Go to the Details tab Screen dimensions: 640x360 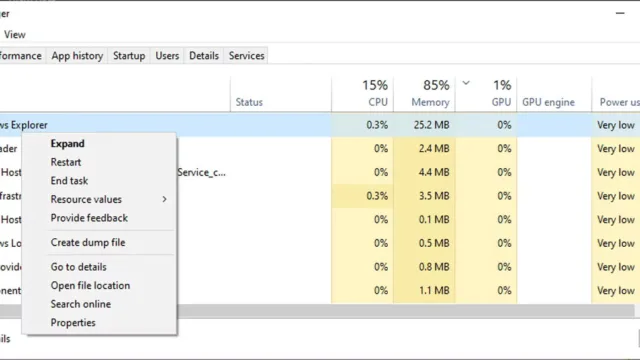click(x=204, y=56)
